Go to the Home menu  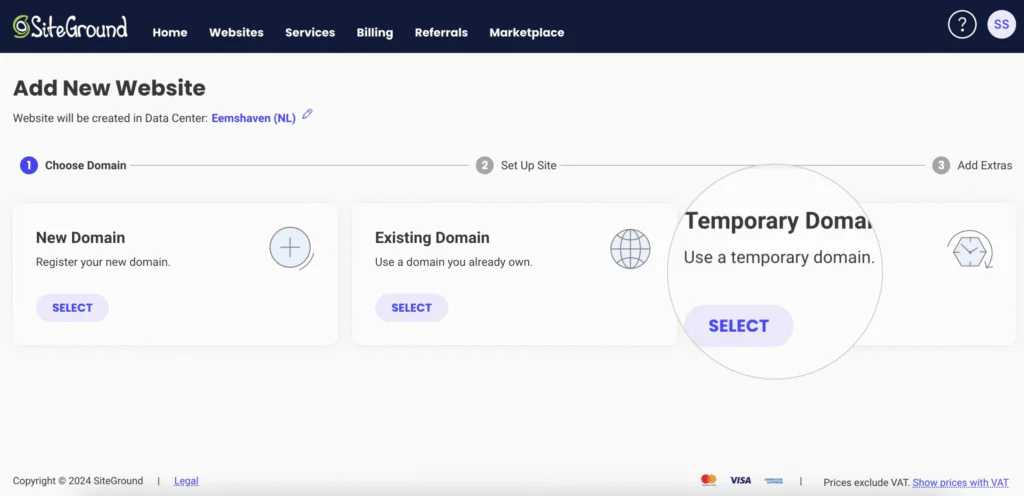pyautogui.click(x=170, y=32)
